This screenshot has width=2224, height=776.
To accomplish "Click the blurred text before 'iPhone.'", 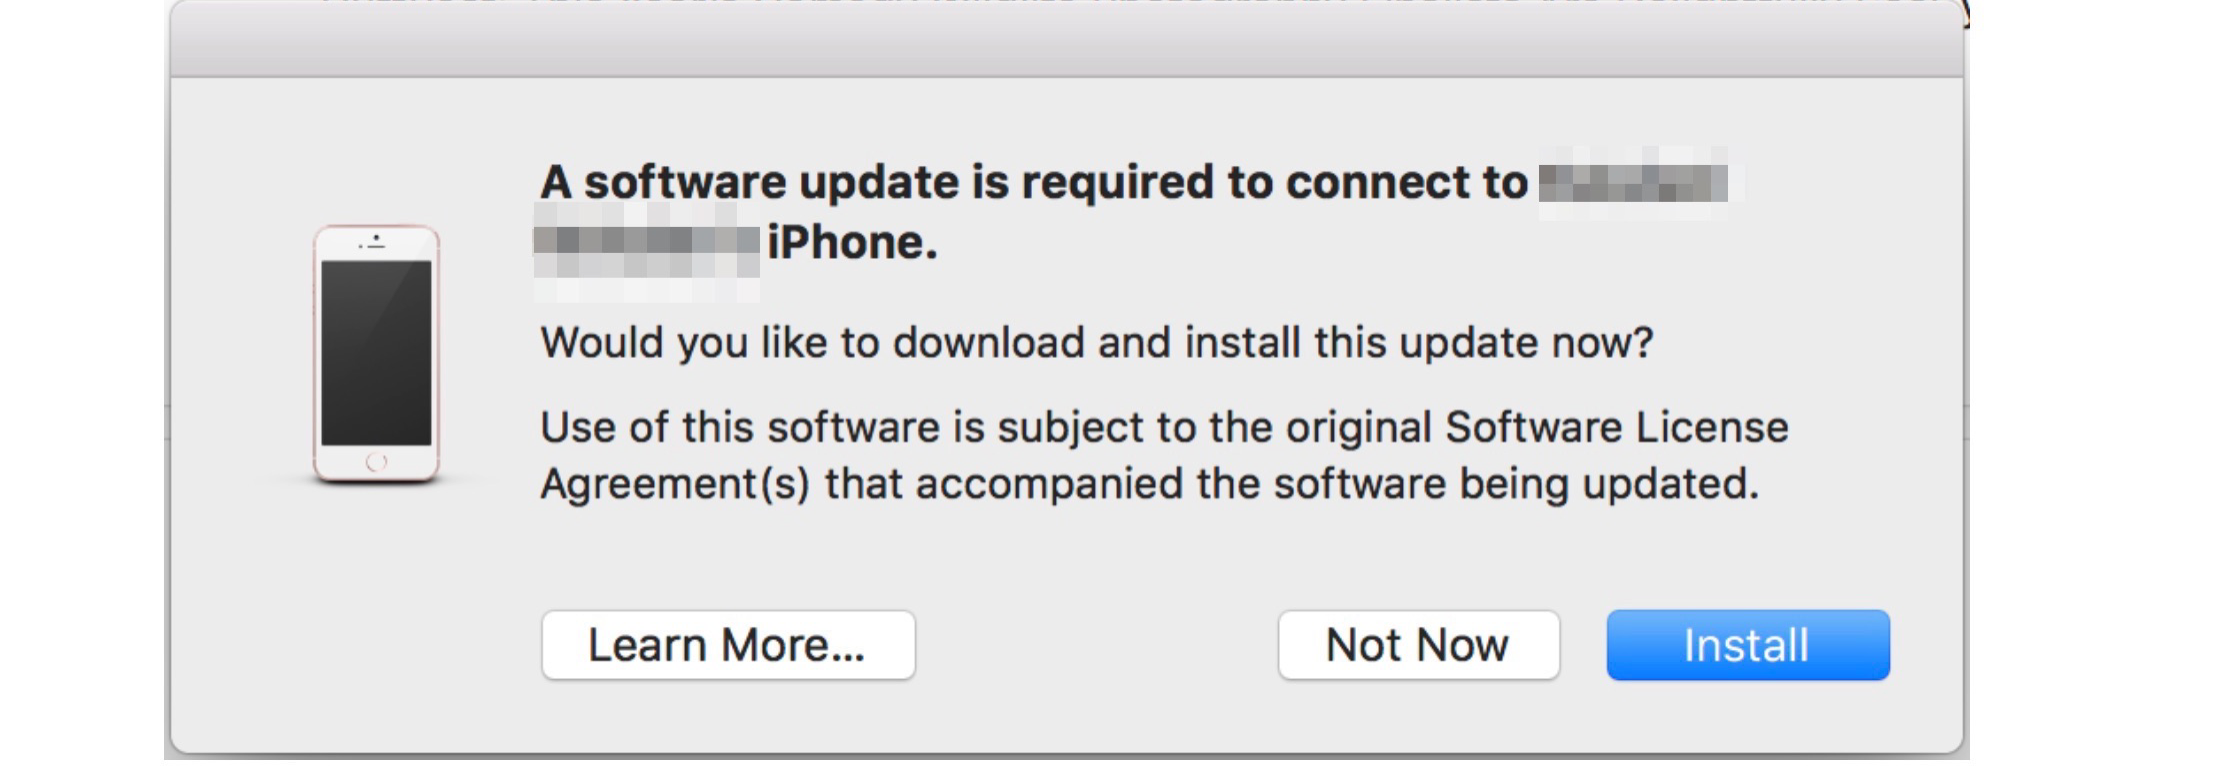I will coord(646,243).
